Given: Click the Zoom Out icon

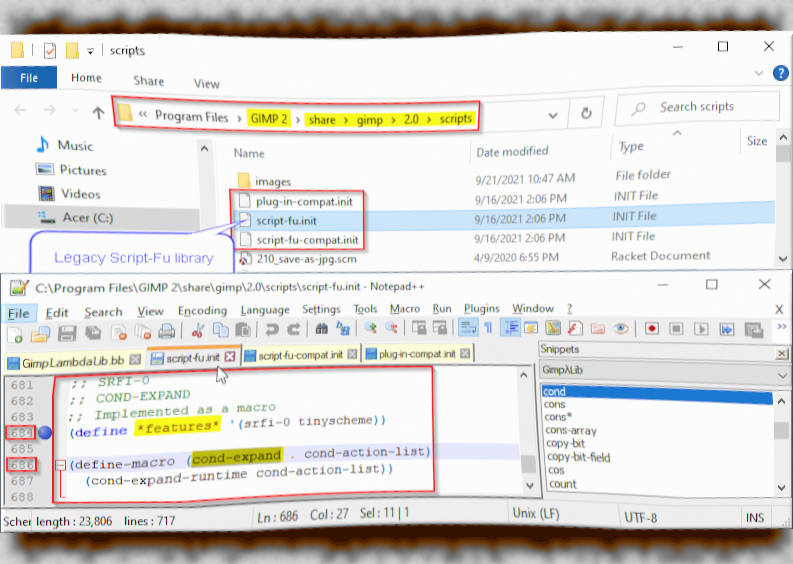Looking at the screenshot, I should coord(391,328).
